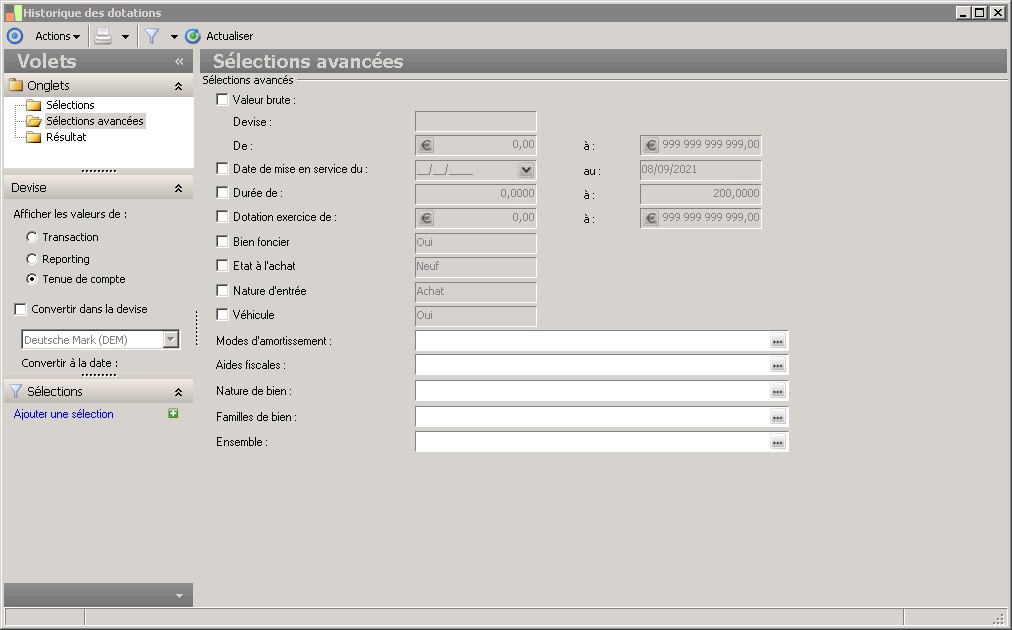Select the Tenue de compte radio button
The image size is (1012, 630).
32,279
